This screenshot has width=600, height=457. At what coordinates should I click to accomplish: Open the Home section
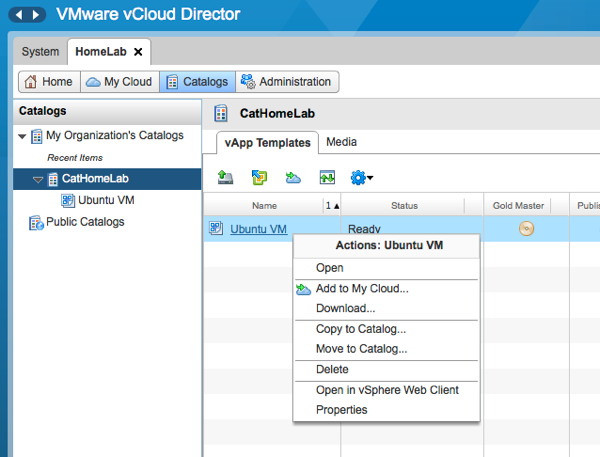pyautogui.click(x=49, y=82)
